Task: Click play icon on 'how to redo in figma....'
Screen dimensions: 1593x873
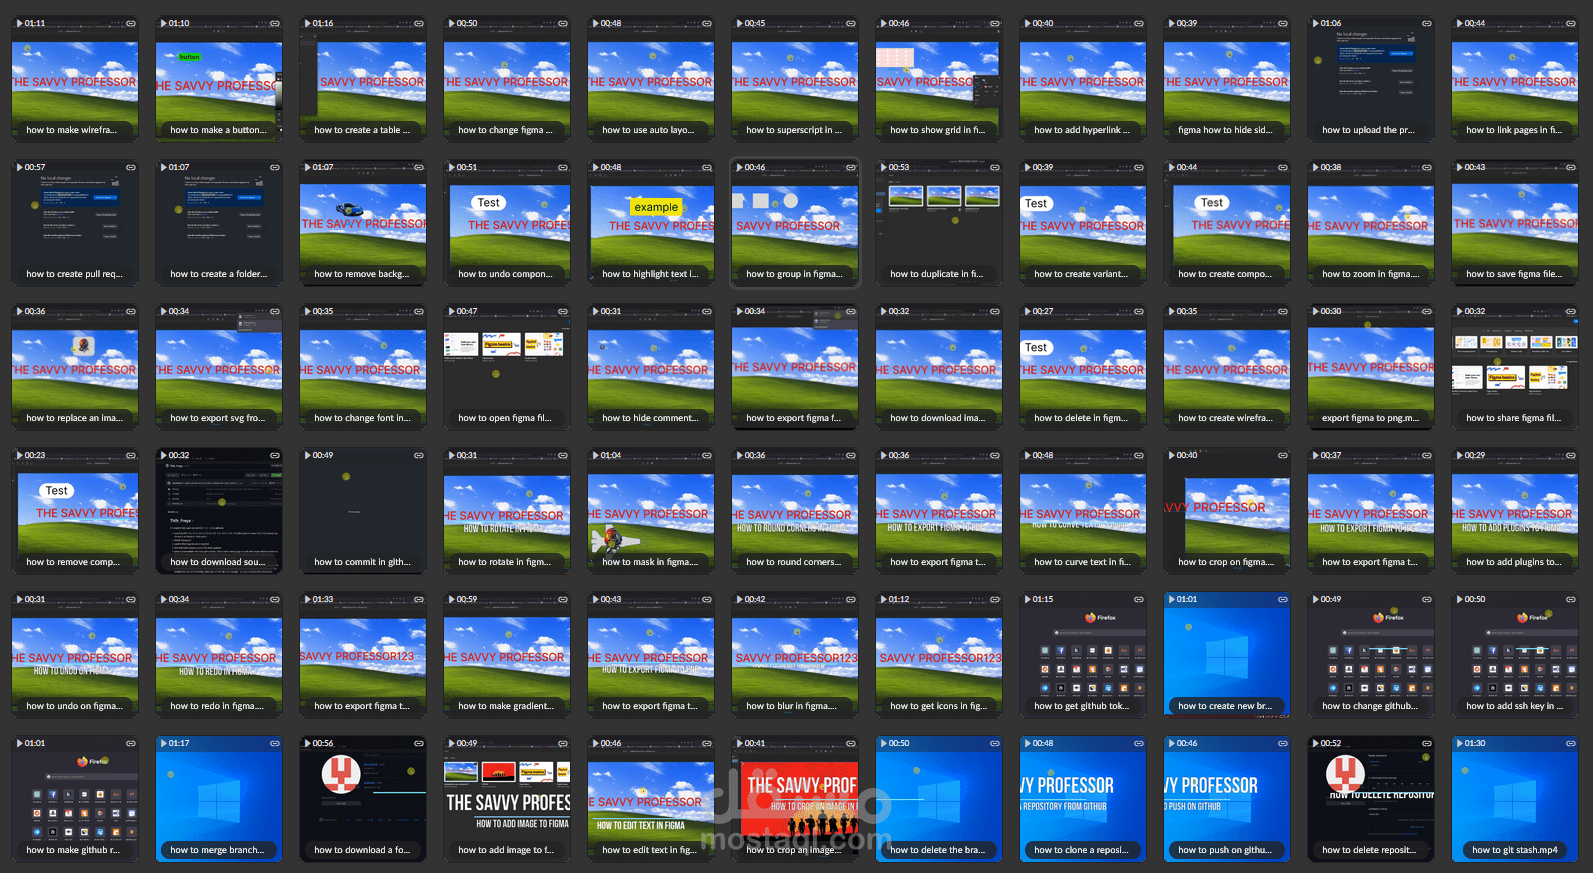Action: click(x=164, y=599)
